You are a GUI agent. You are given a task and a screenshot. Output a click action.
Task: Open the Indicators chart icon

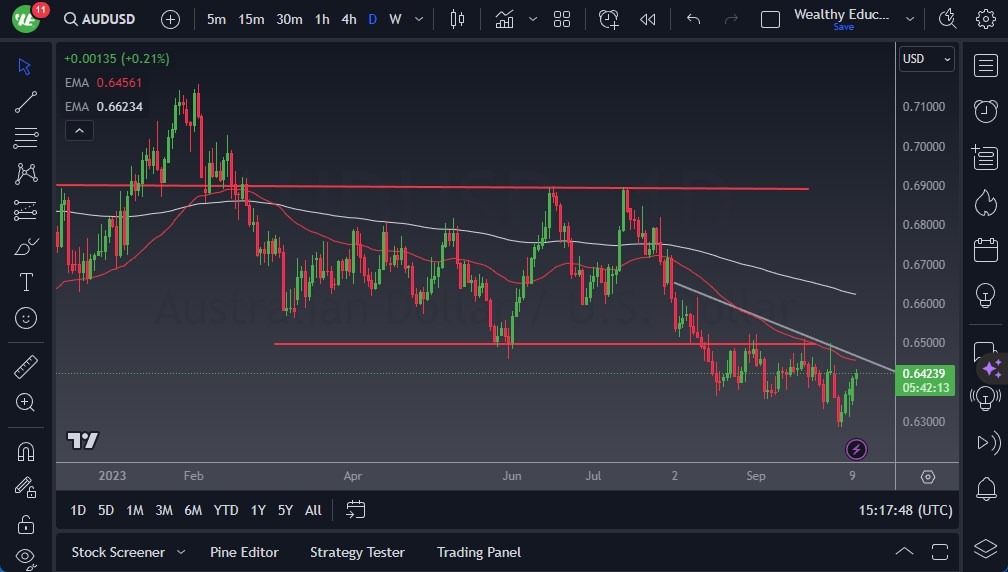pyautogui.click(x=504, y=19)
